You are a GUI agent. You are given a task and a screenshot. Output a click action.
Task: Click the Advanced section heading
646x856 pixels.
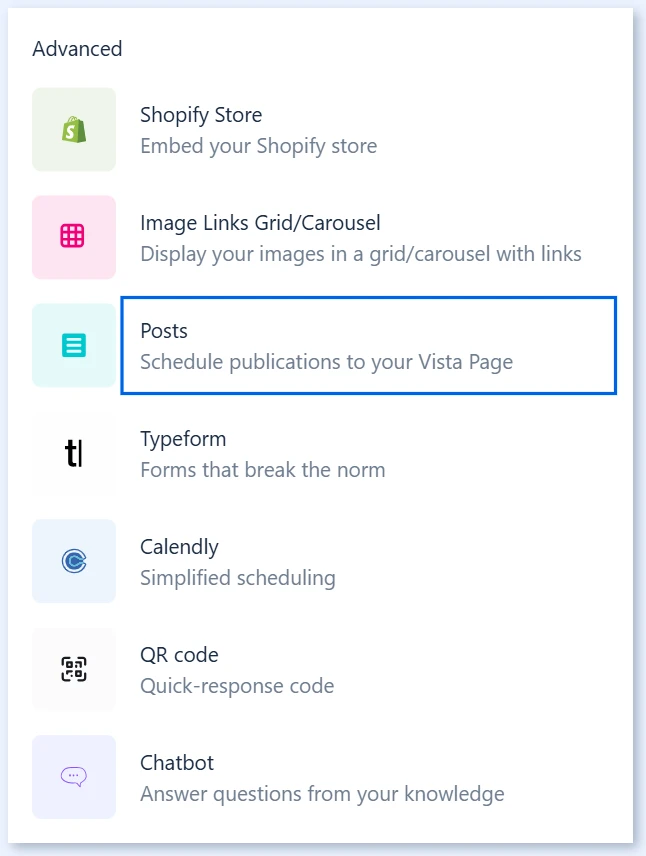pos(77,49)
